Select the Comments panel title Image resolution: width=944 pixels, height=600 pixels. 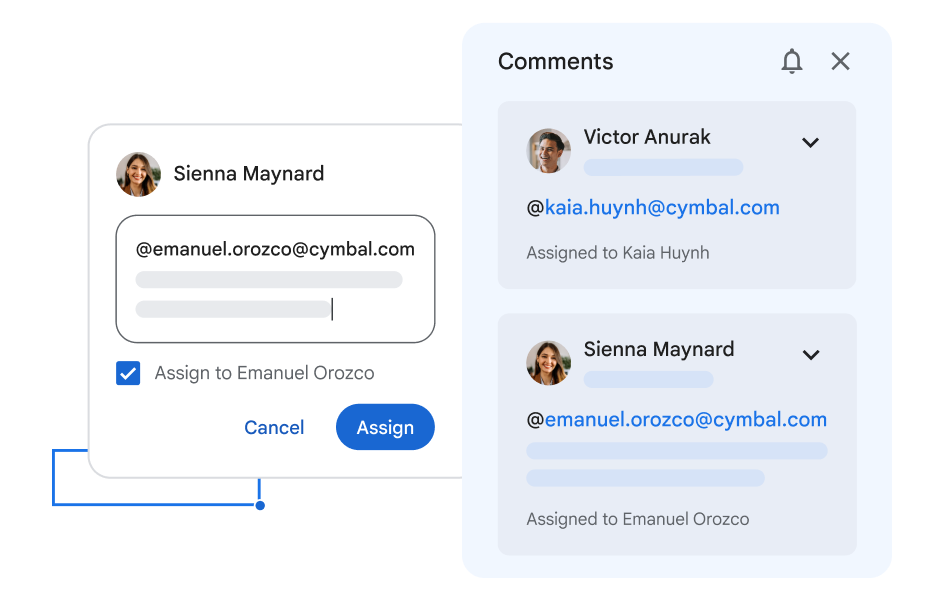coord(555,62)
